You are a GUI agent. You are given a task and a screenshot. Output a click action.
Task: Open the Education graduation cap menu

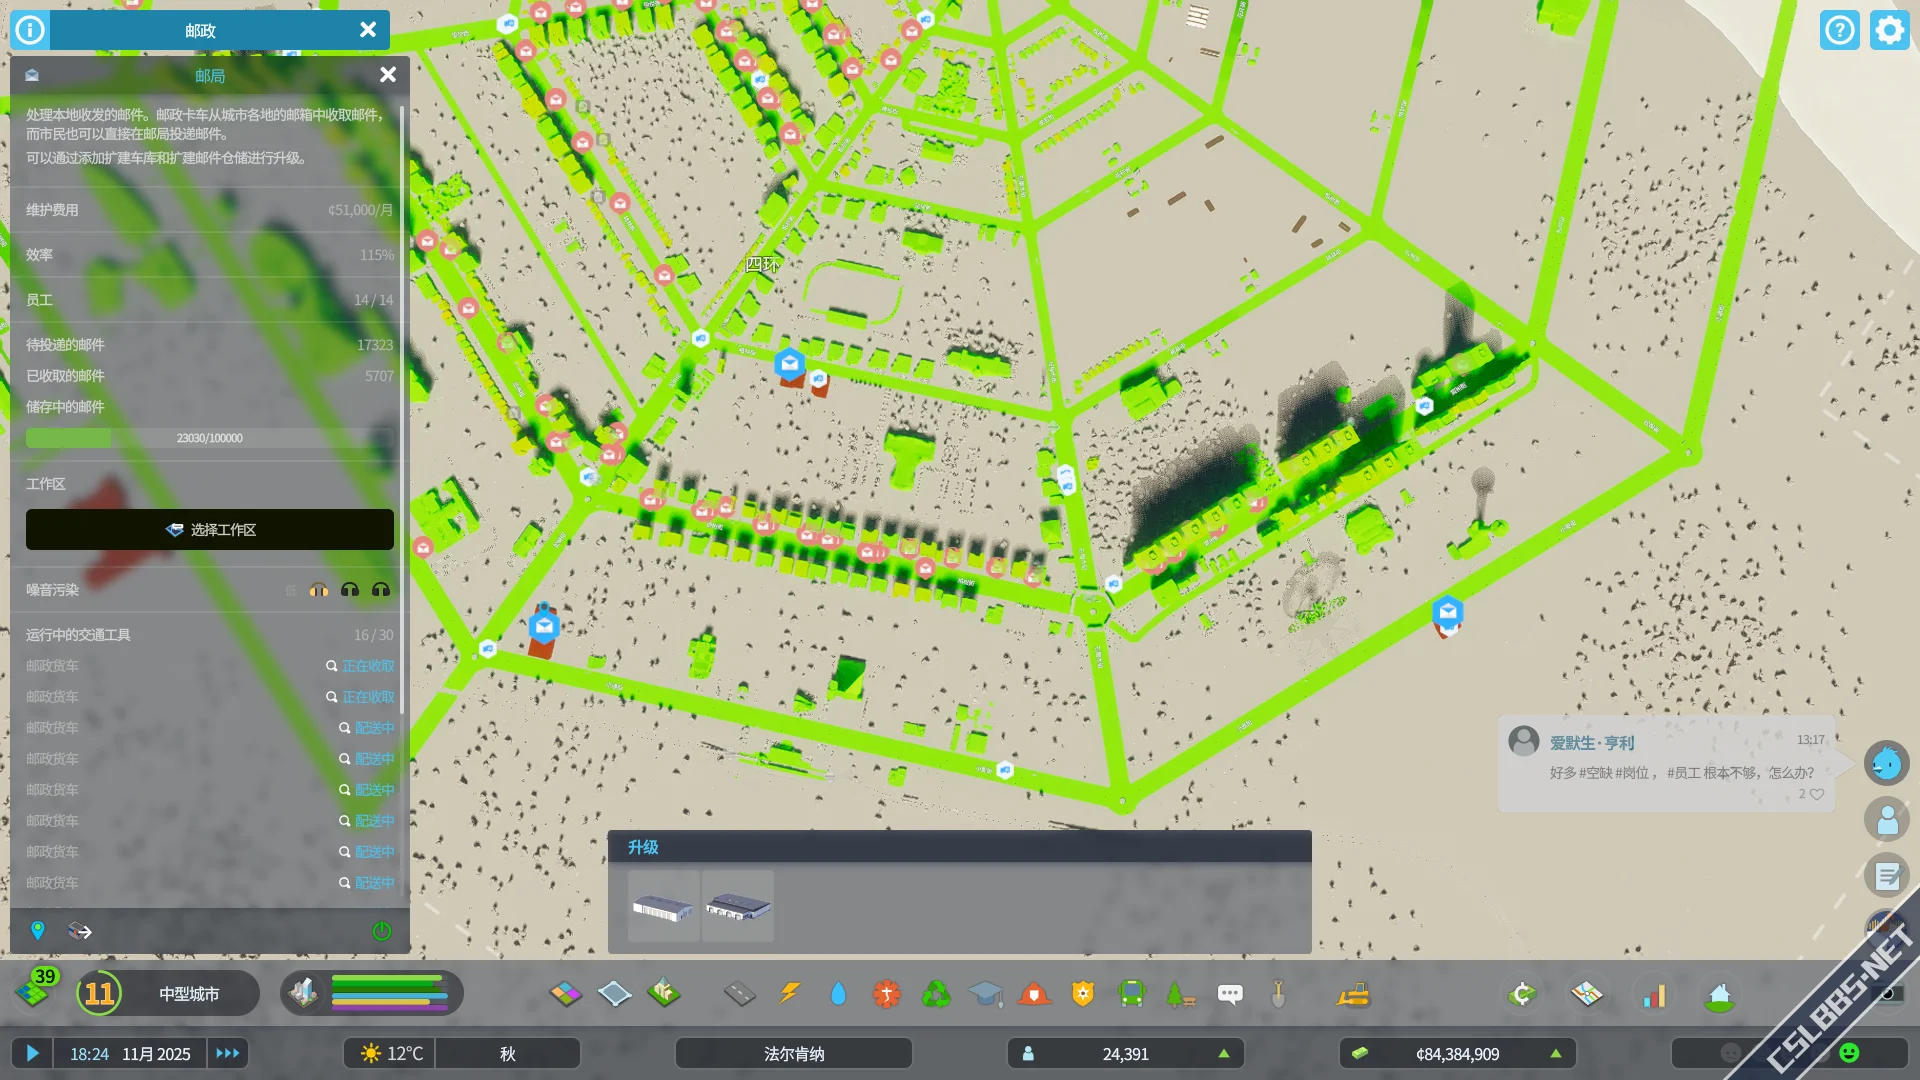pos(985,994)
